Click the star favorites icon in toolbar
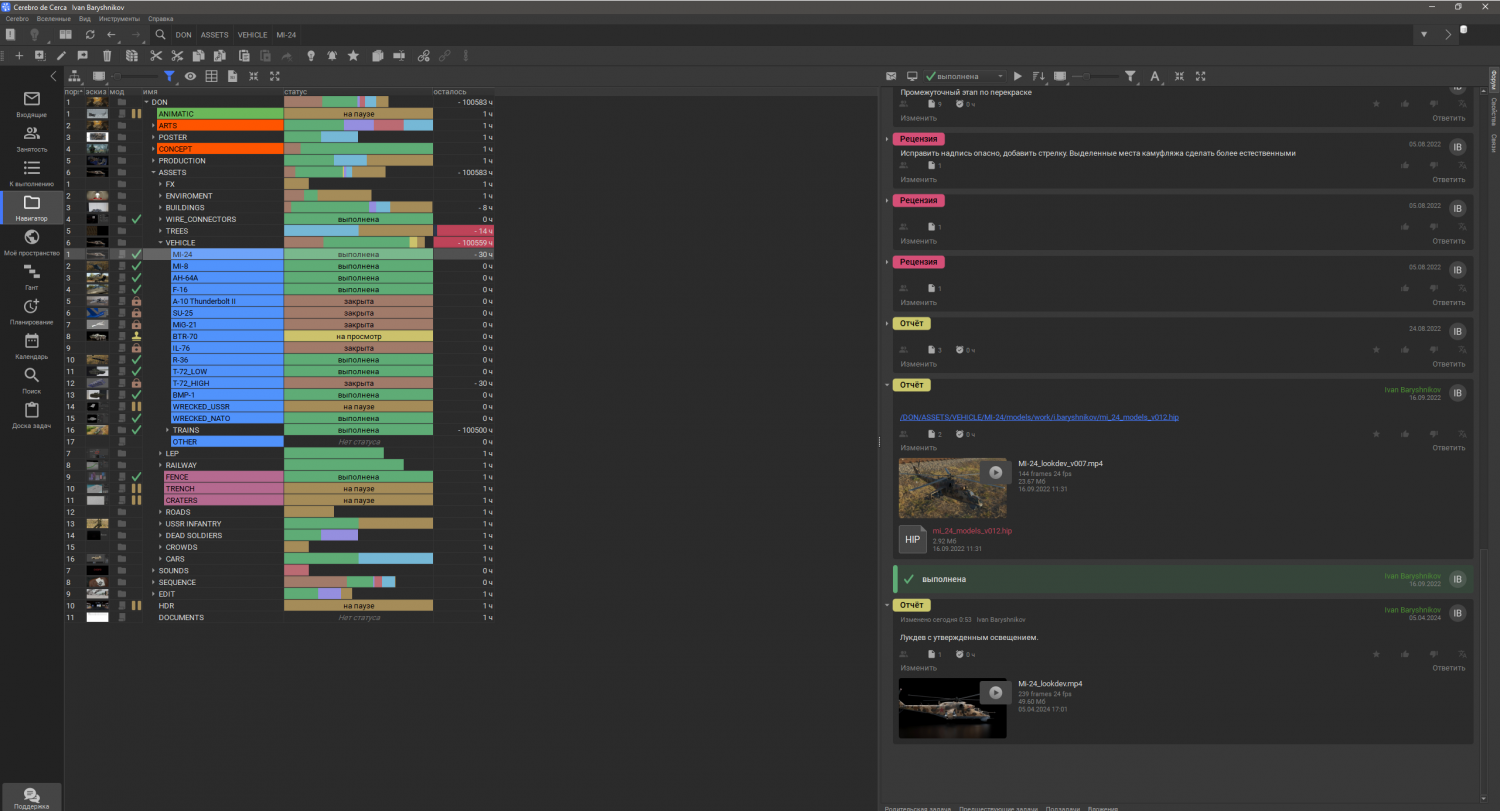The height and width of the screenshot is (811, 1500). 353,56
